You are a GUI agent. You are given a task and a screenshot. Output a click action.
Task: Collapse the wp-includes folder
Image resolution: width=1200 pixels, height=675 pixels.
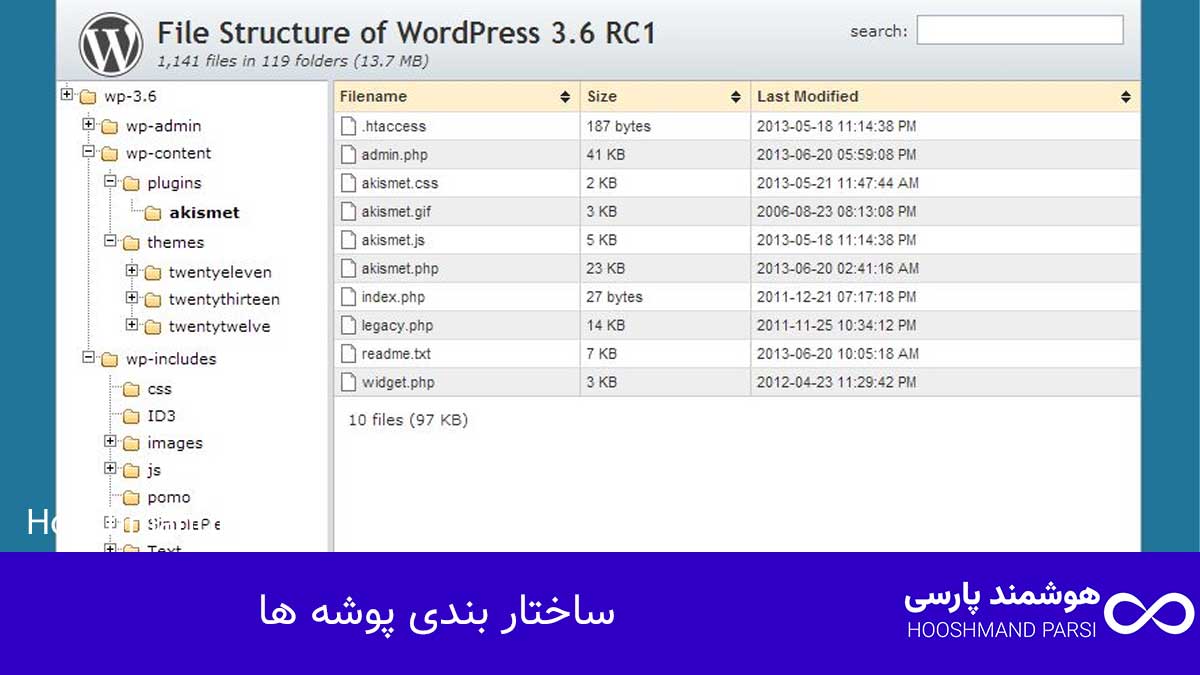(x=88, y=357)
